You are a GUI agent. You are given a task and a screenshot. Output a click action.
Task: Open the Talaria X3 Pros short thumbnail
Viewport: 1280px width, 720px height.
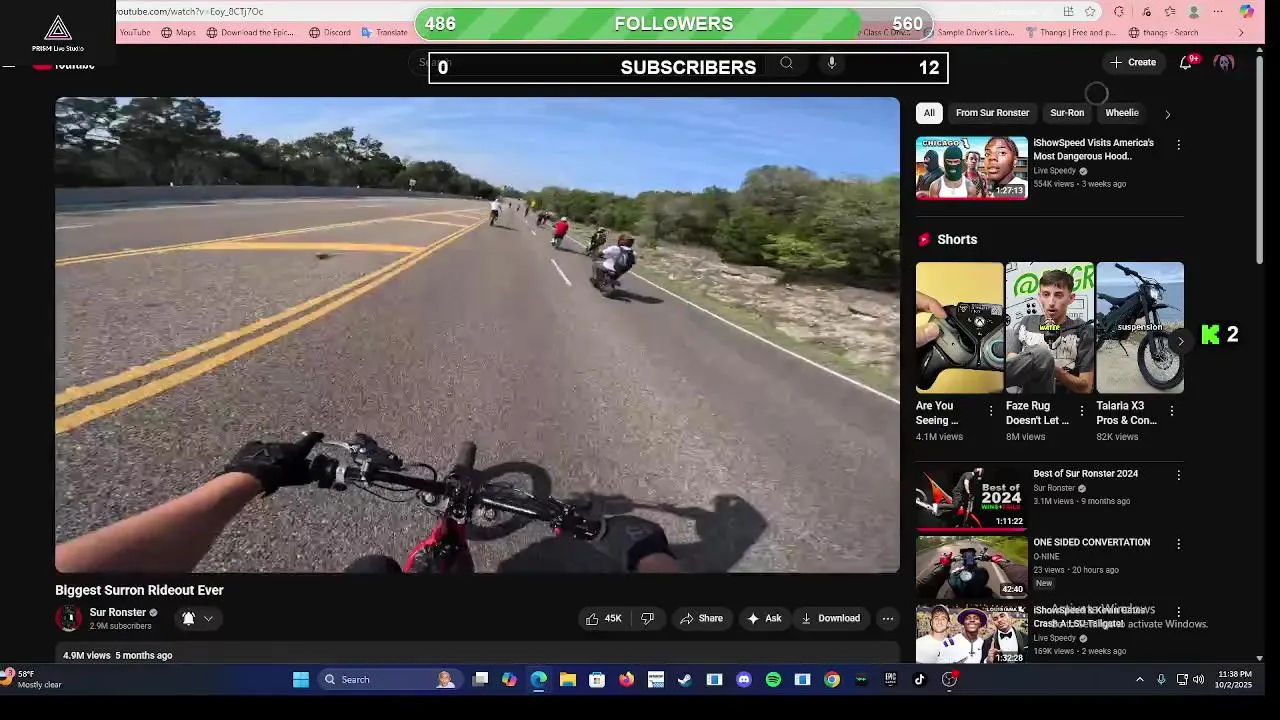[1140, 328]
